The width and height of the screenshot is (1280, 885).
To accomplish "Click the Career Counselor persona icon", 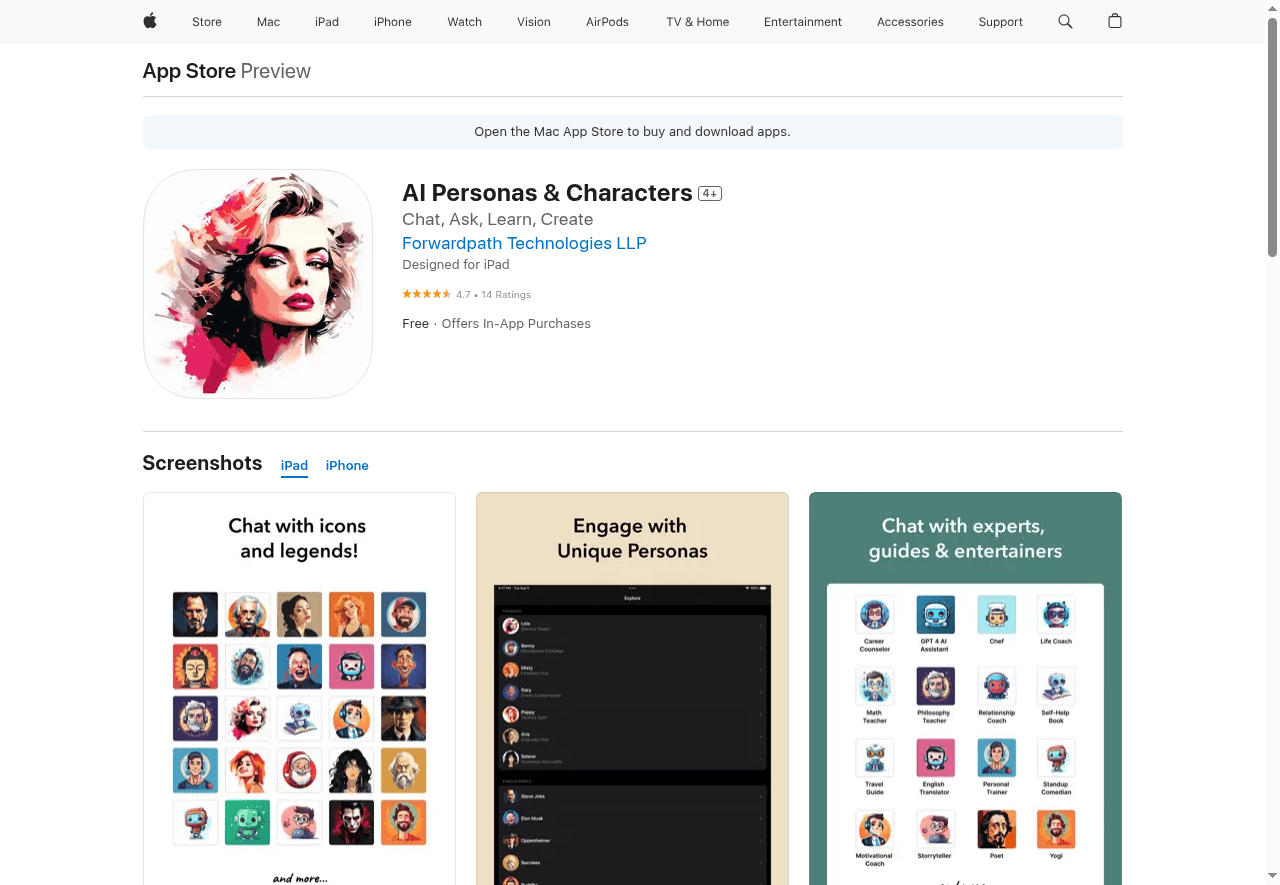I will click(x=874, y=615).
